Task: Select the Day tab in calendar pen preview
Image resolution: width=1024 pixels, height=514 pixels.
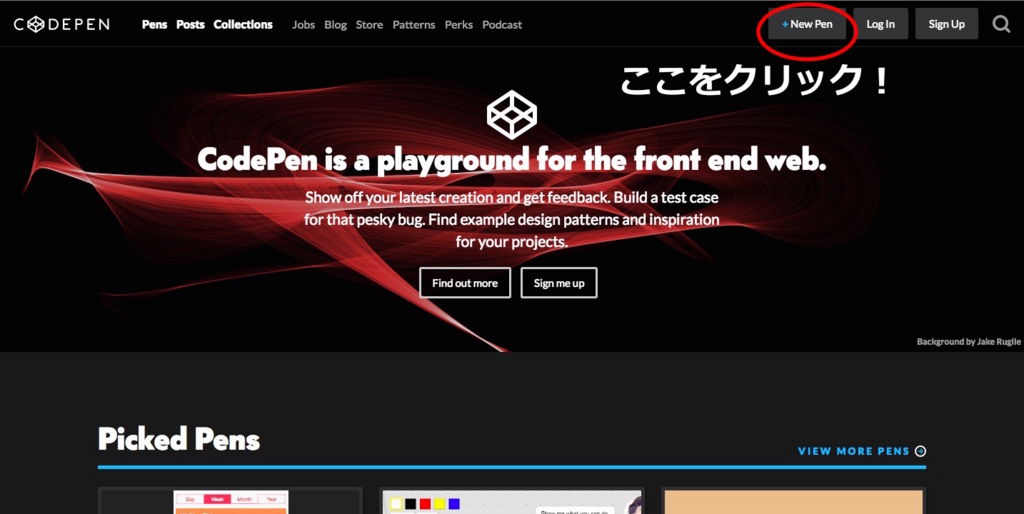Action: (x=190, y=499)
